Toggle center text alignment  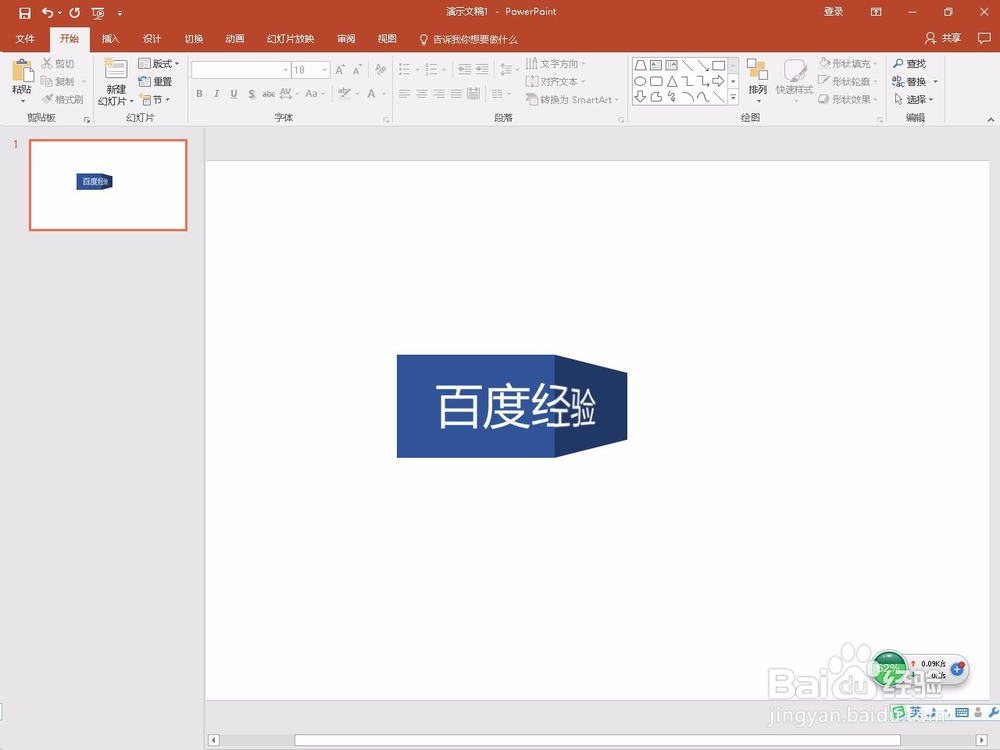(422, 94)
